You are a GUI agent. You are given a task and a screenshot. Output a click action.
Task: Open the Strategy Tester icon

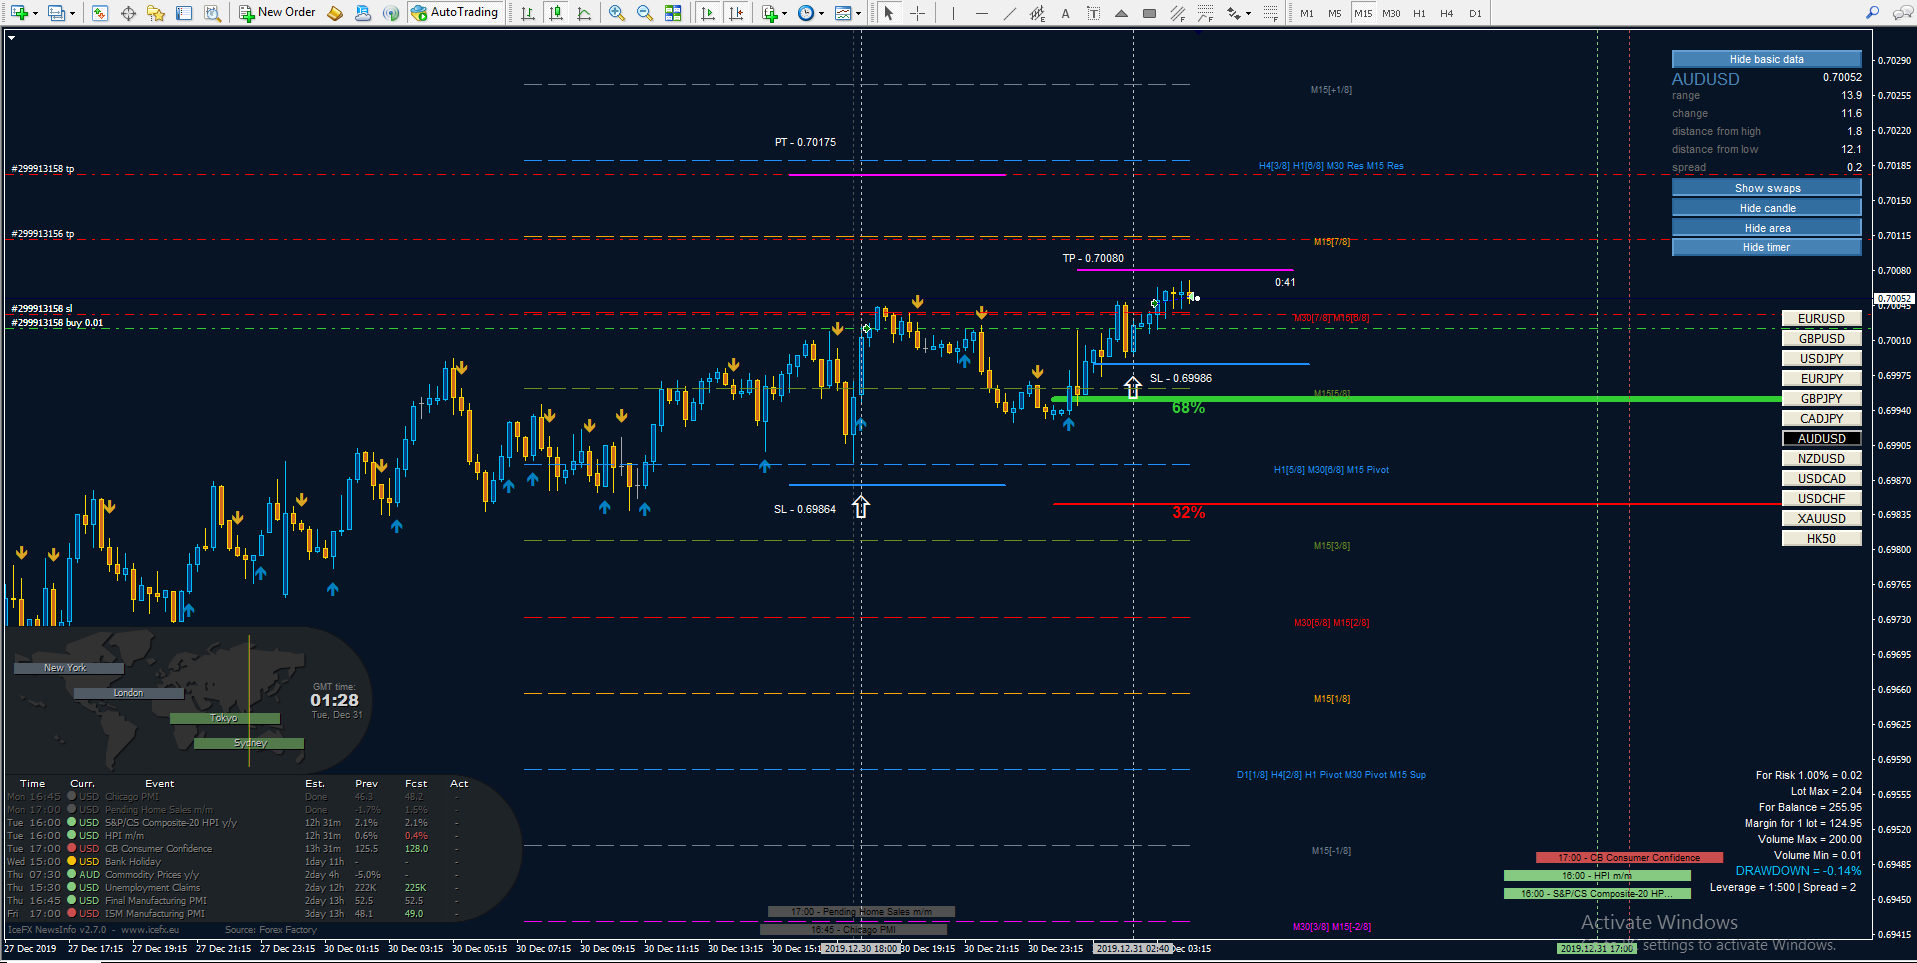[212, 13]
